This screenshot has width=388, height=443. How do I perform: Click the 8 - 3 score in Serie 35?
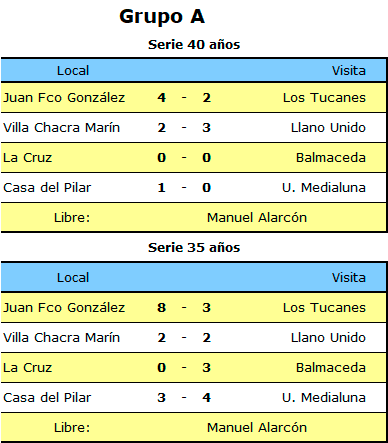(184, 308)
